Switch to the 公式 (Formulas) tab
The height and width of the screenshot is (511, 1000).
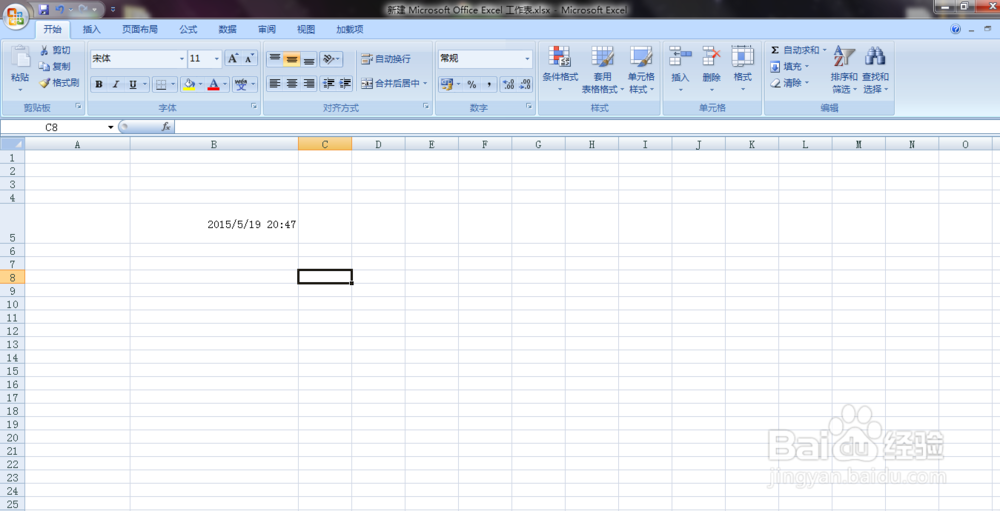tap(188, 29)
